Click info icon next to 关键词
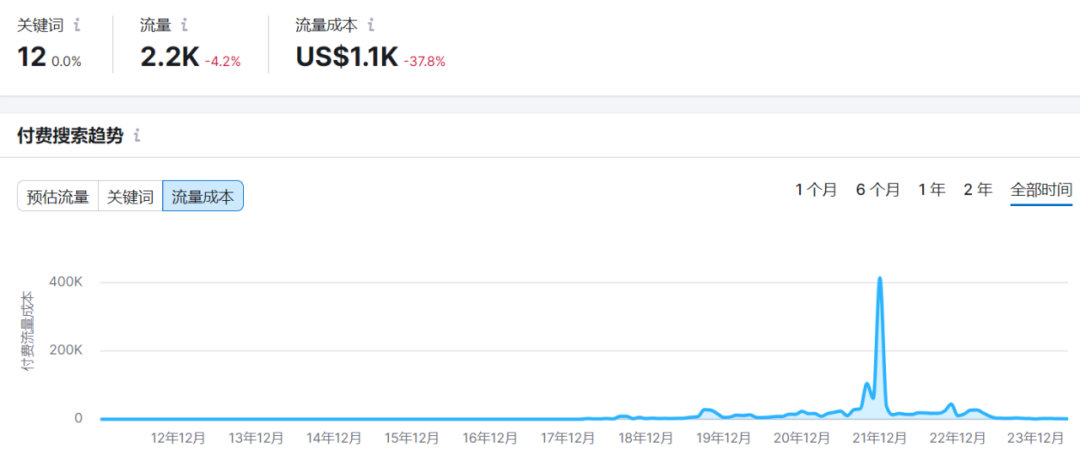1080x473 pixels. pos(78,24)
